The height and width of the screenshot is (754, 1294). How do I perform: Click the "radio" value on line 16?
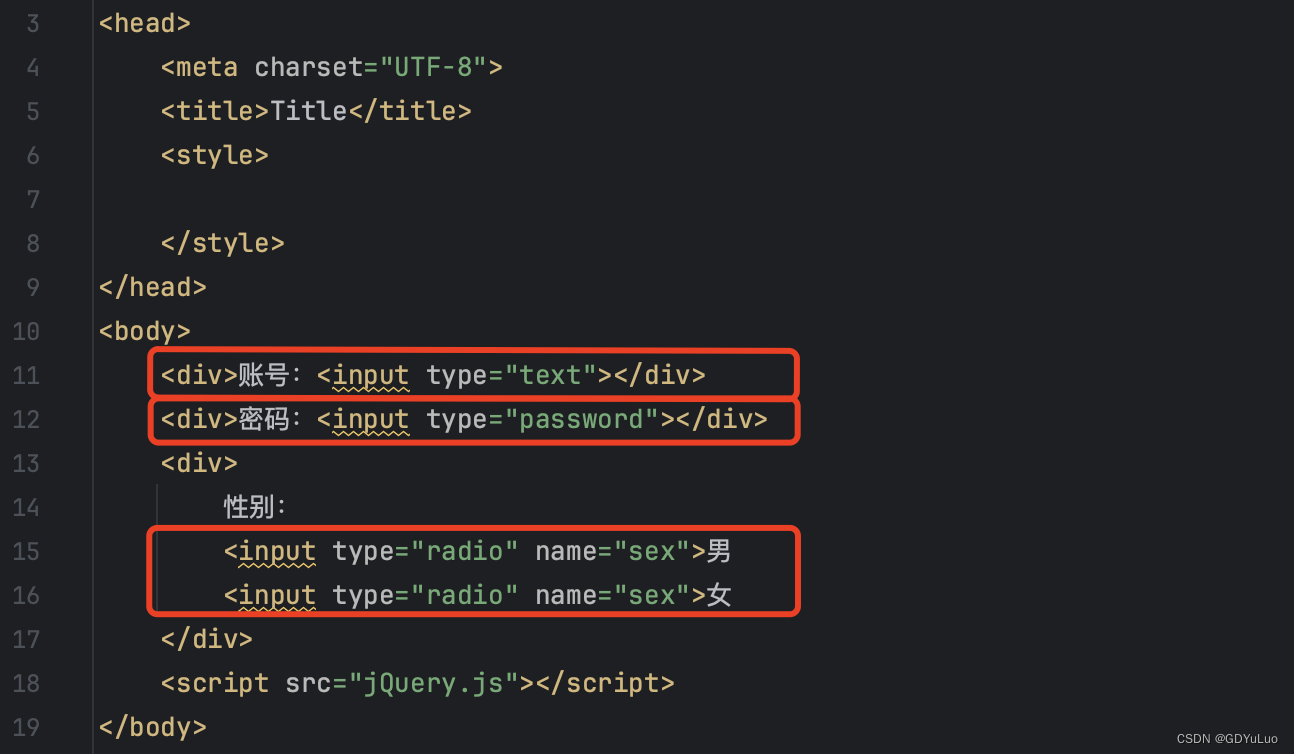pyautogui.click(x=464, y=595)
